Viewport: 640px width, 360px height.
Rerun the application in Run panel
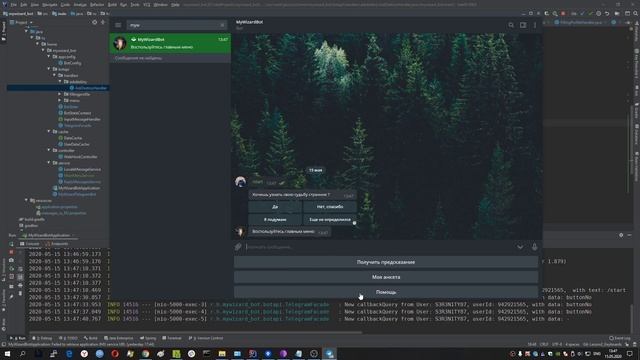click(11, 244)
